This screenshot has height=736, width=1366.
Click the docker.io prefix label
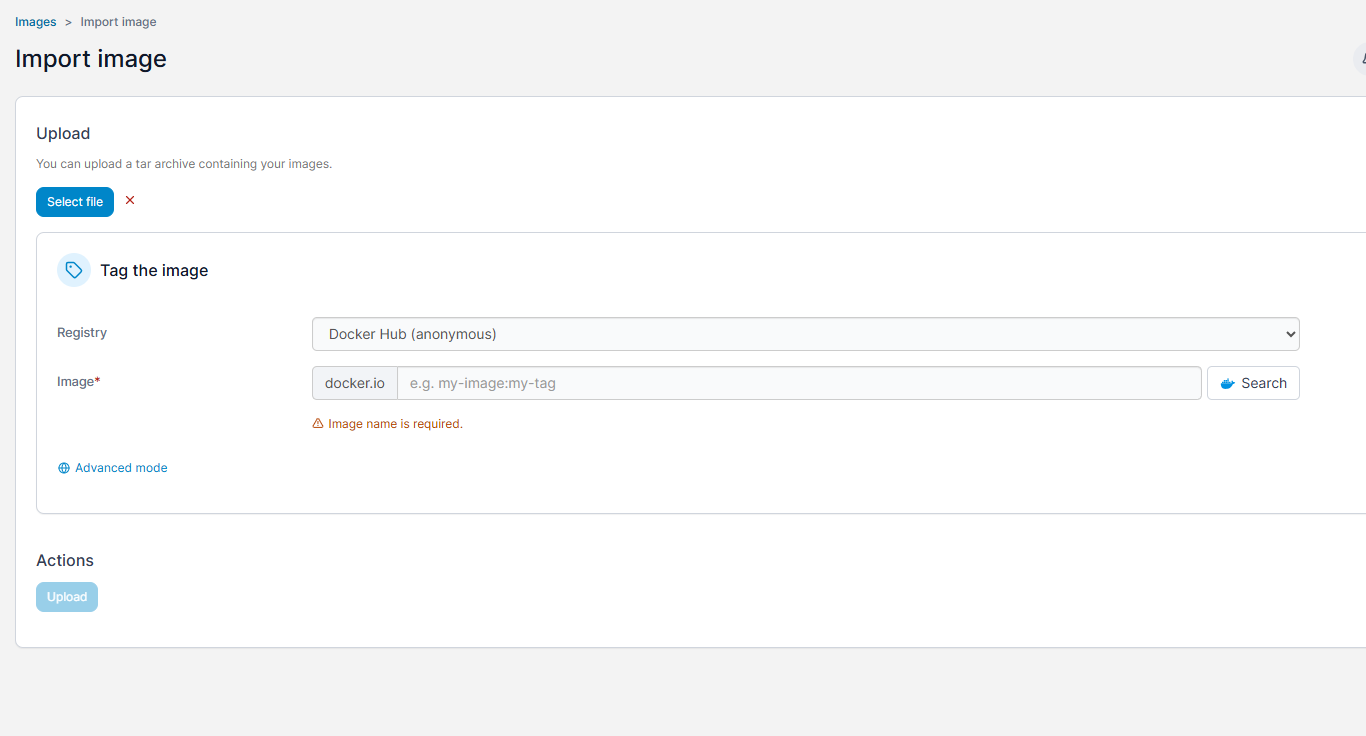click(x=355, y=383)
